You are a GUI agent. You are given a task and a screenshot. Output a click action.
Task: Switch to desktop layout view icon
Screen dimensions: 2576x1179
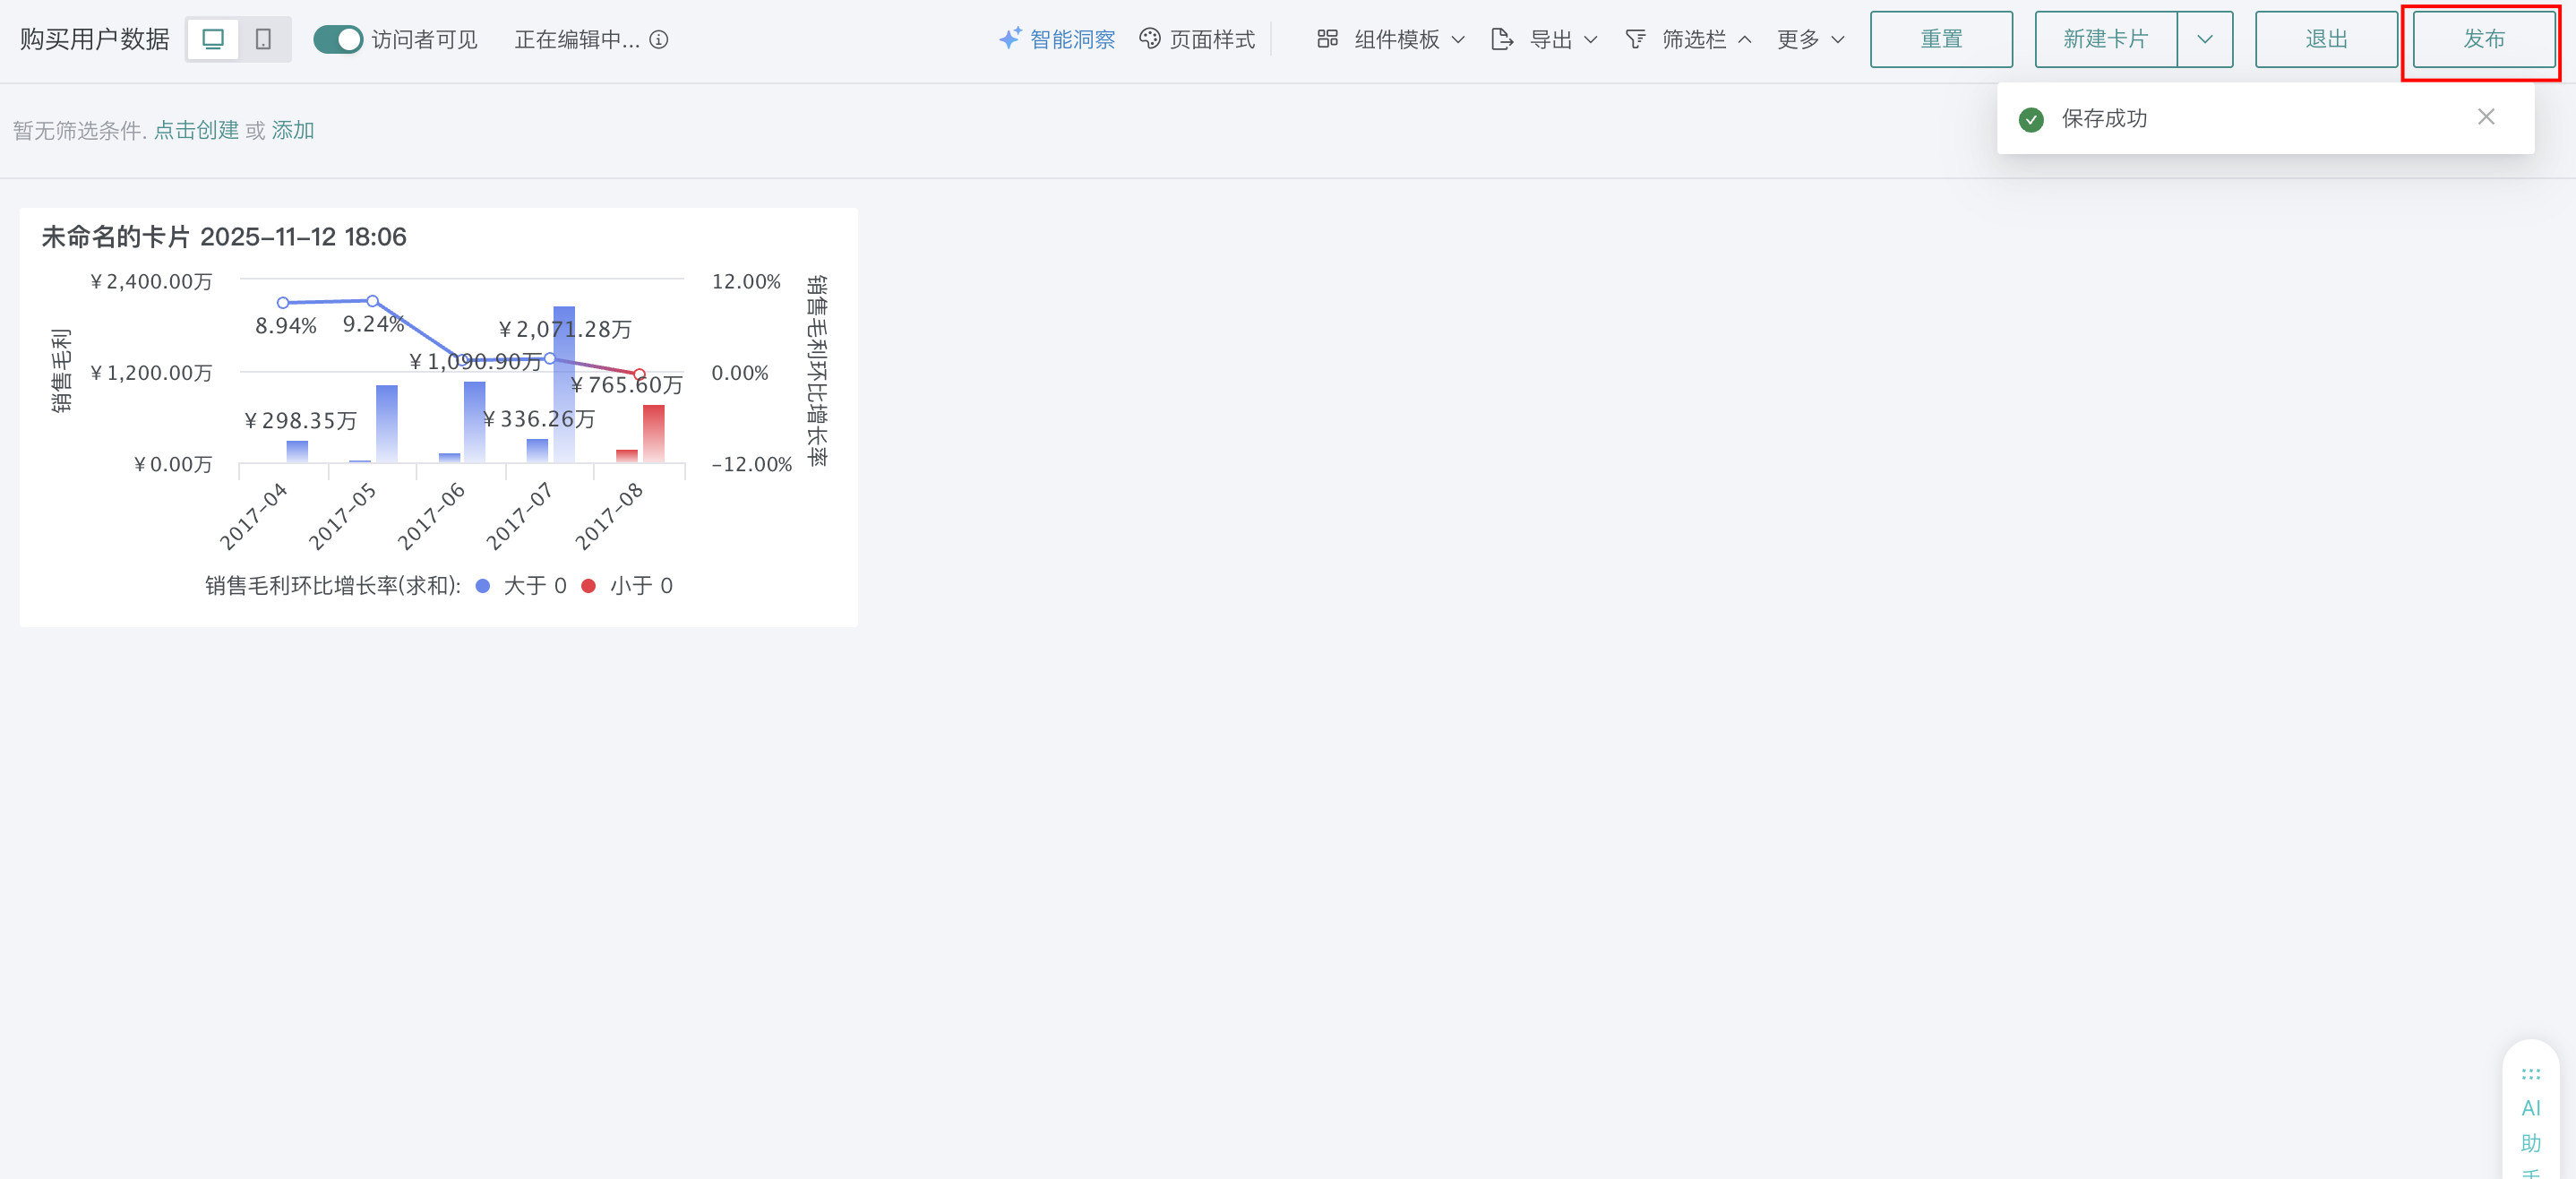pos(213,39)
